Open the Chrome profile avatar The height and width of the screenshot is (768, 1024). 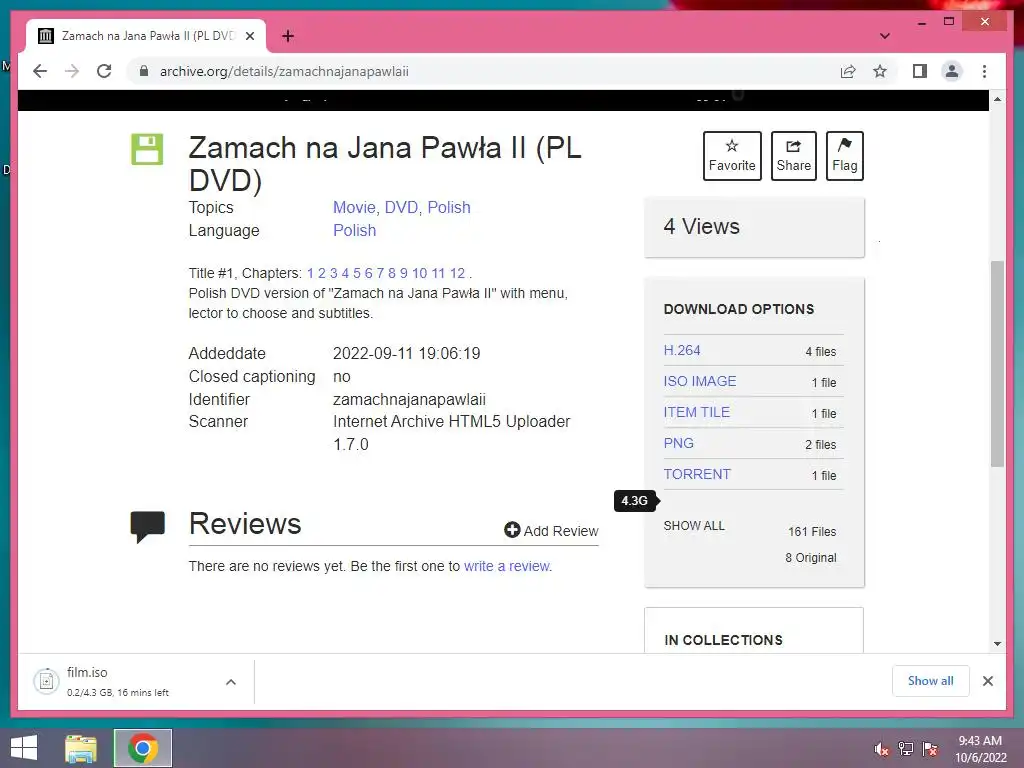tap(952, 71)
